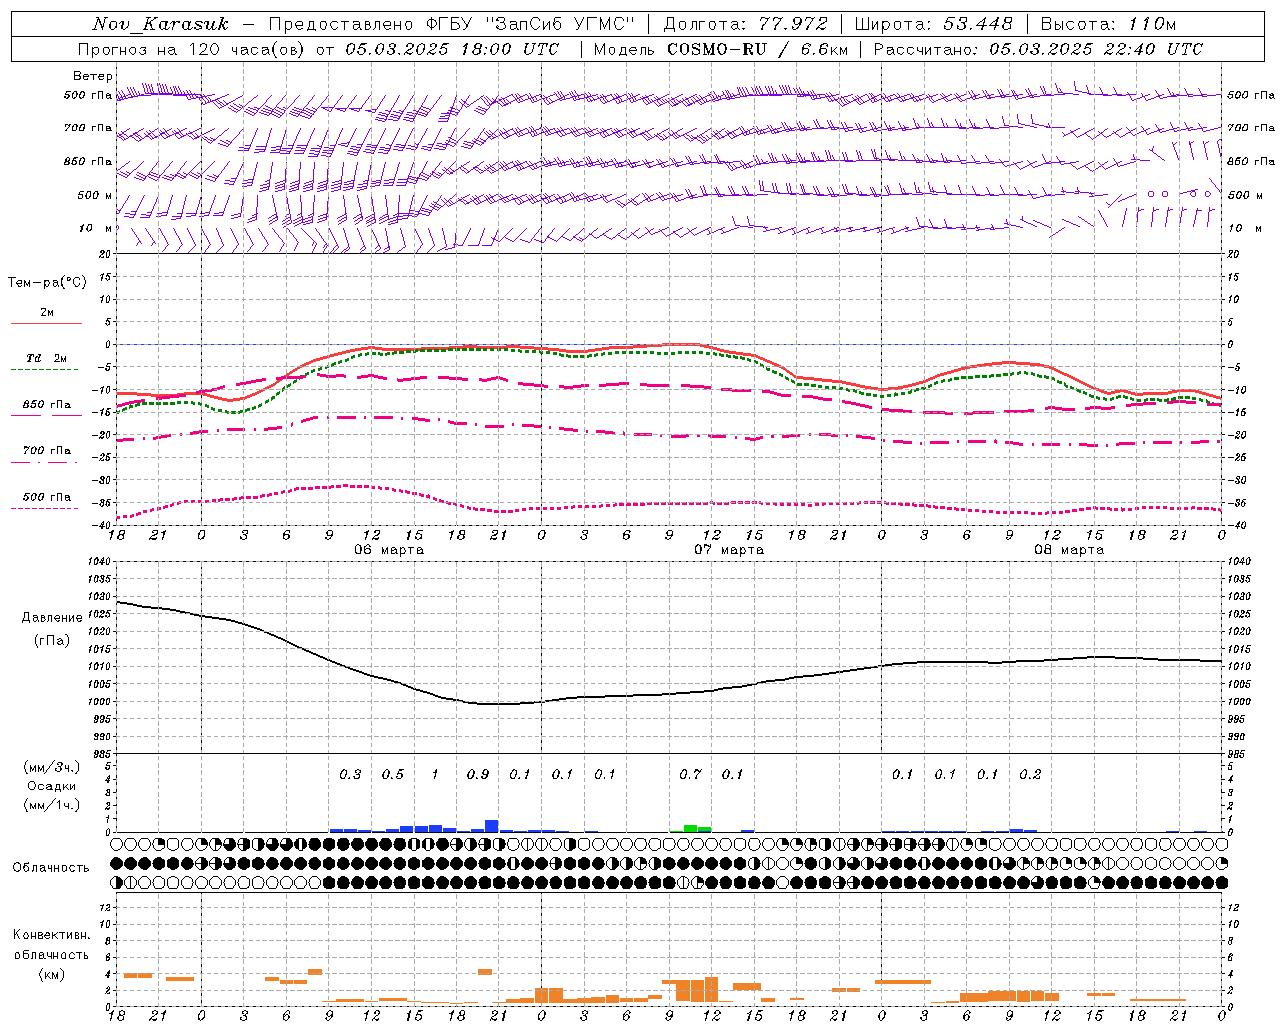Screen dimensions: 1280x1024
Task: Select the model name COSMO-RU / 6.6км
Action: [x=758, y=49]
